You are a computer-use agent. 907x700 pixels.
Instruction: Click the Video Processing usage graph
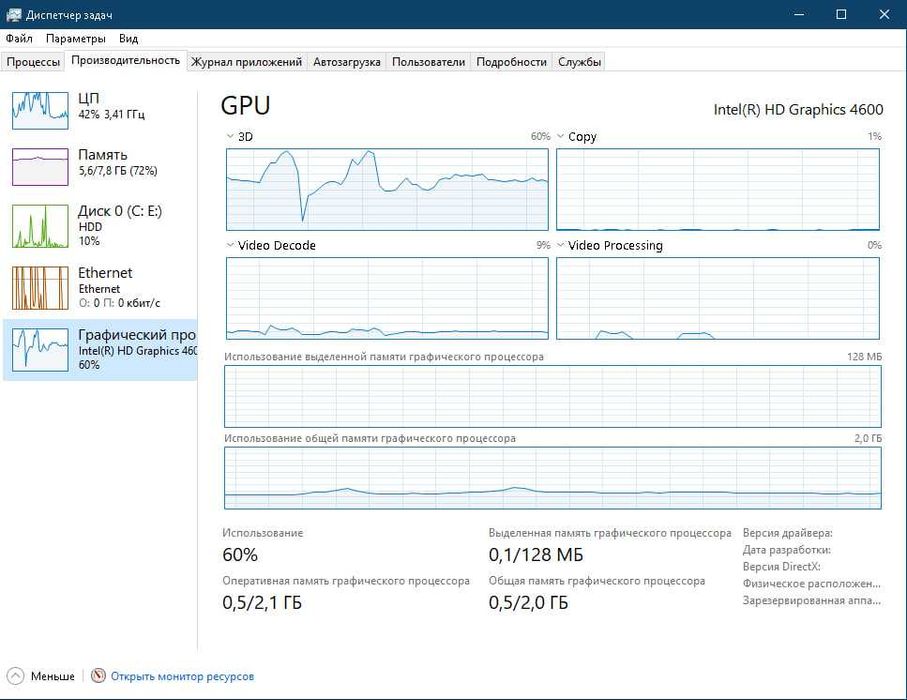(x=718, y=299)
